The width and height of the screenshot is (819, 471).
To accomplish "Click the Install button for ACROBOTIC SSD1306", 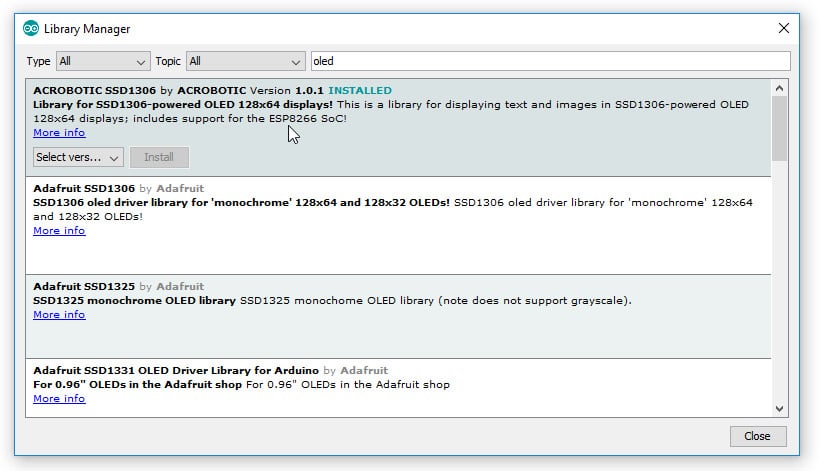I will 159,157.
